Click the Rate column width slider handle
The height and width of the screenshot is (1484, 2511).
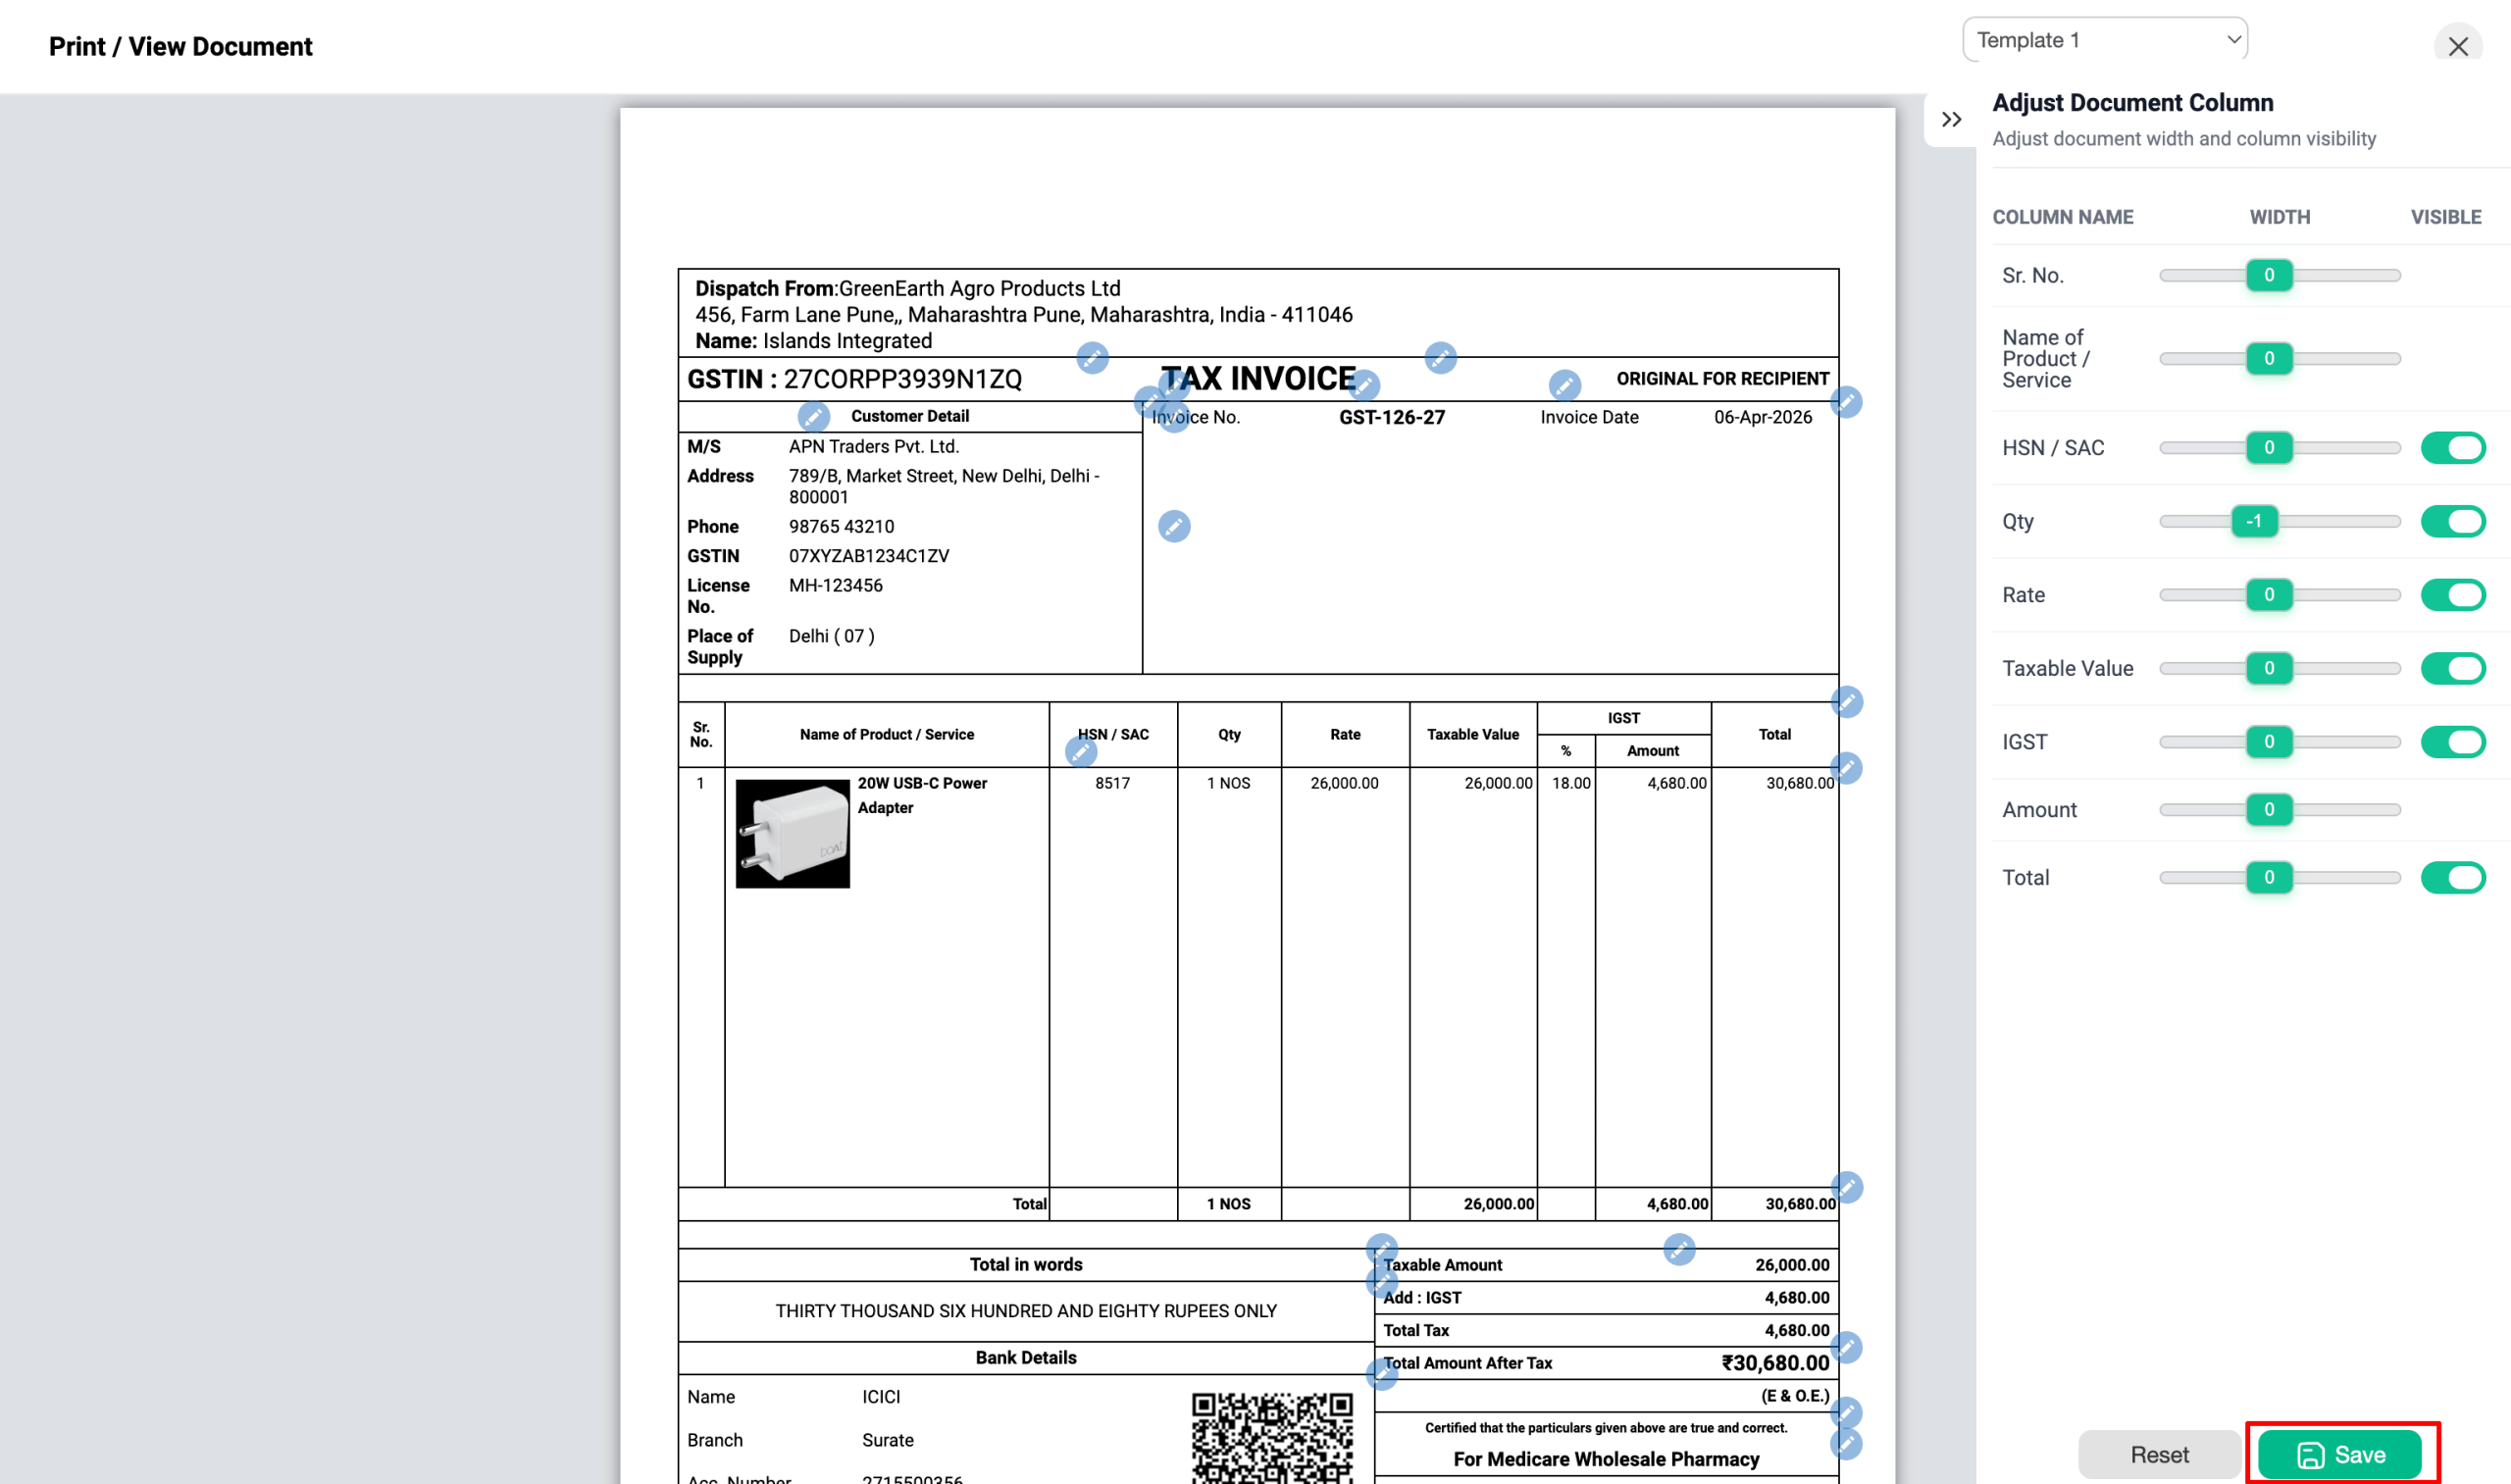point(2268,595)
